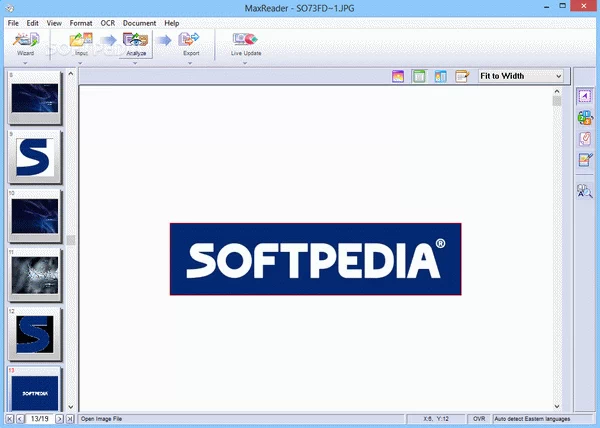Open the Edit menu
Image resolution: width=600 pixels, height=428 pixels.
33,23
